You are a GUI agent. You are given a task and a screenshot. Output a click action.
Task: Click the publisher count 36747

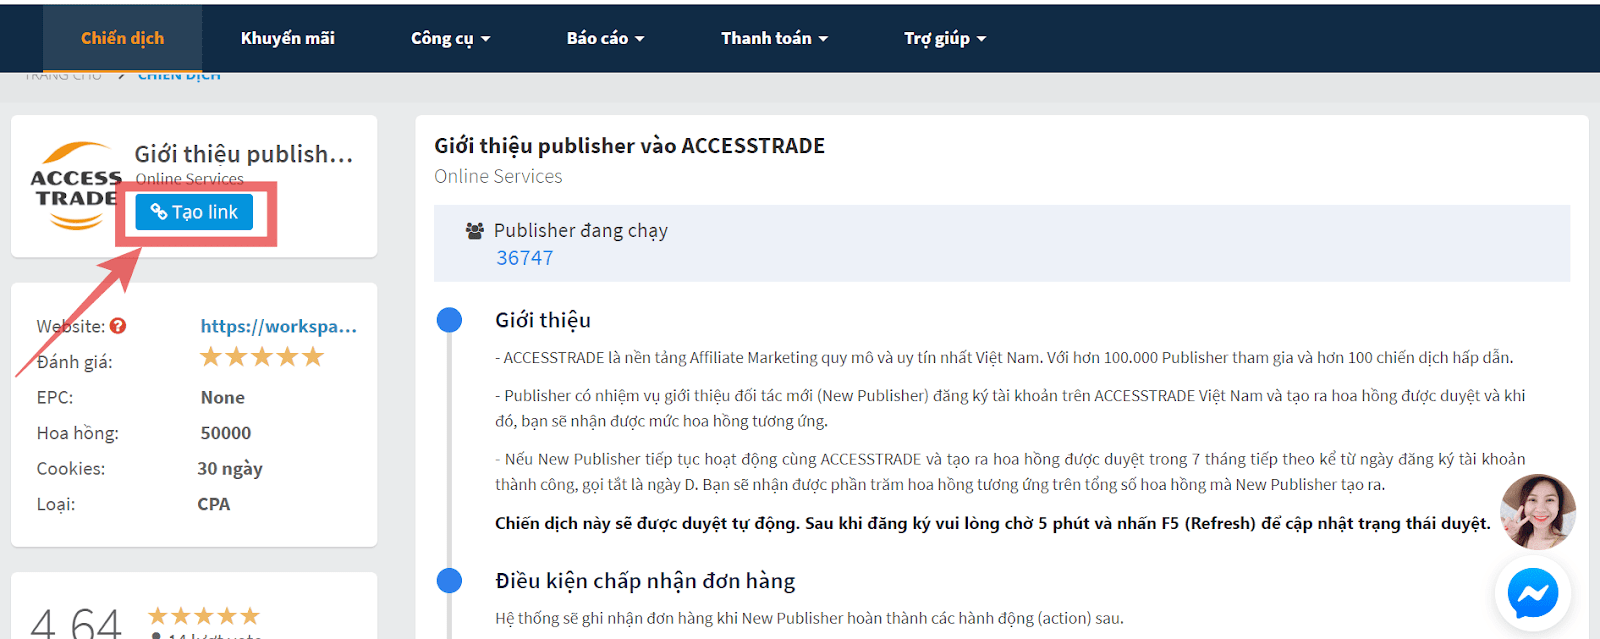click(525, 258)
